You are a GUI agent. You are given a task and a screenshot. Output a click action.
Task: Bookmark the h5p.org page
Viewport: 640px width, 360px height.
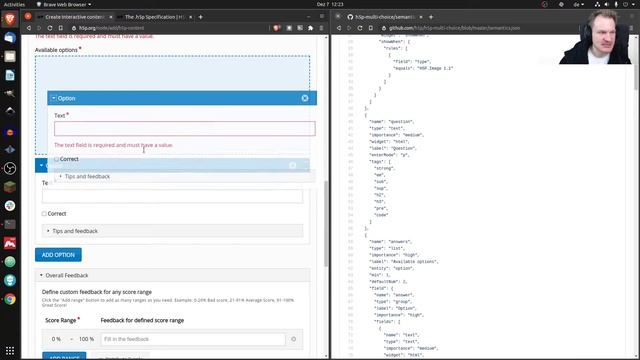point(60,28)
